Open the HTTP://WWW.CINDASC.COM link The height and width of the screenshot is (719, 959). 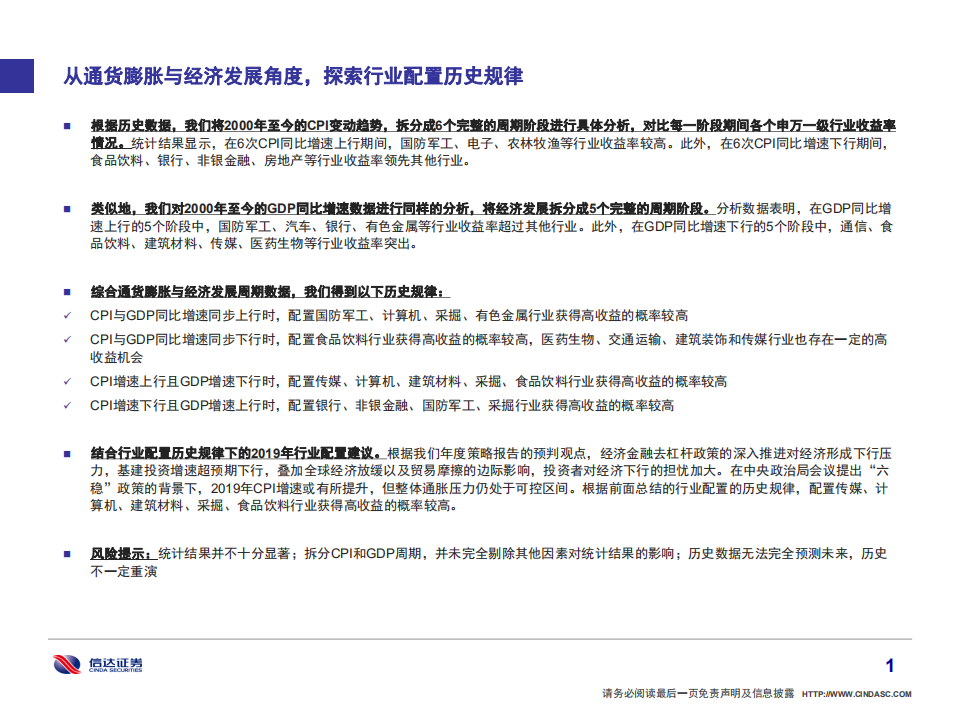click(x=856, y=696)
